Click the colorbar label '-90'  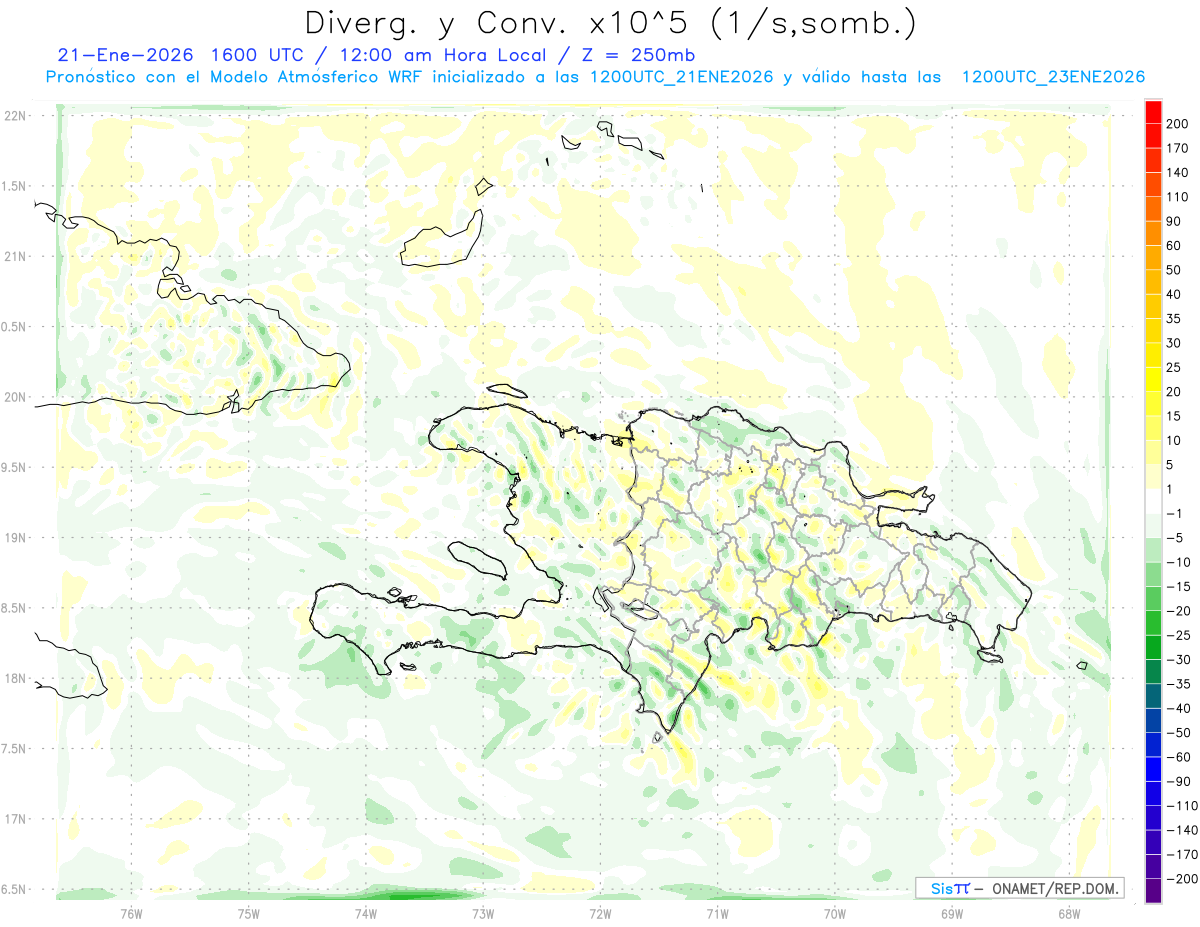(1179, 782)
